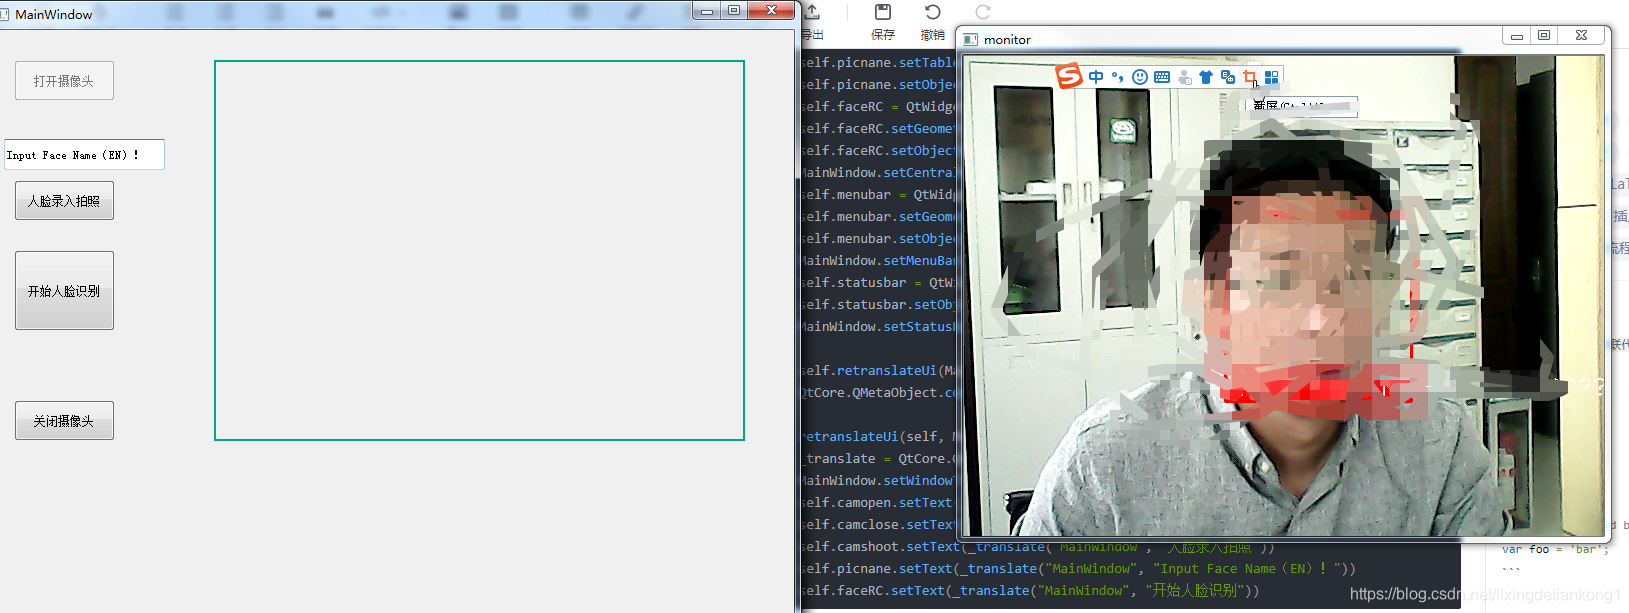Open the emoji smiley panel on the Sogou bar
Viewport: 1629px width, 613px height.
[1140, 77]
